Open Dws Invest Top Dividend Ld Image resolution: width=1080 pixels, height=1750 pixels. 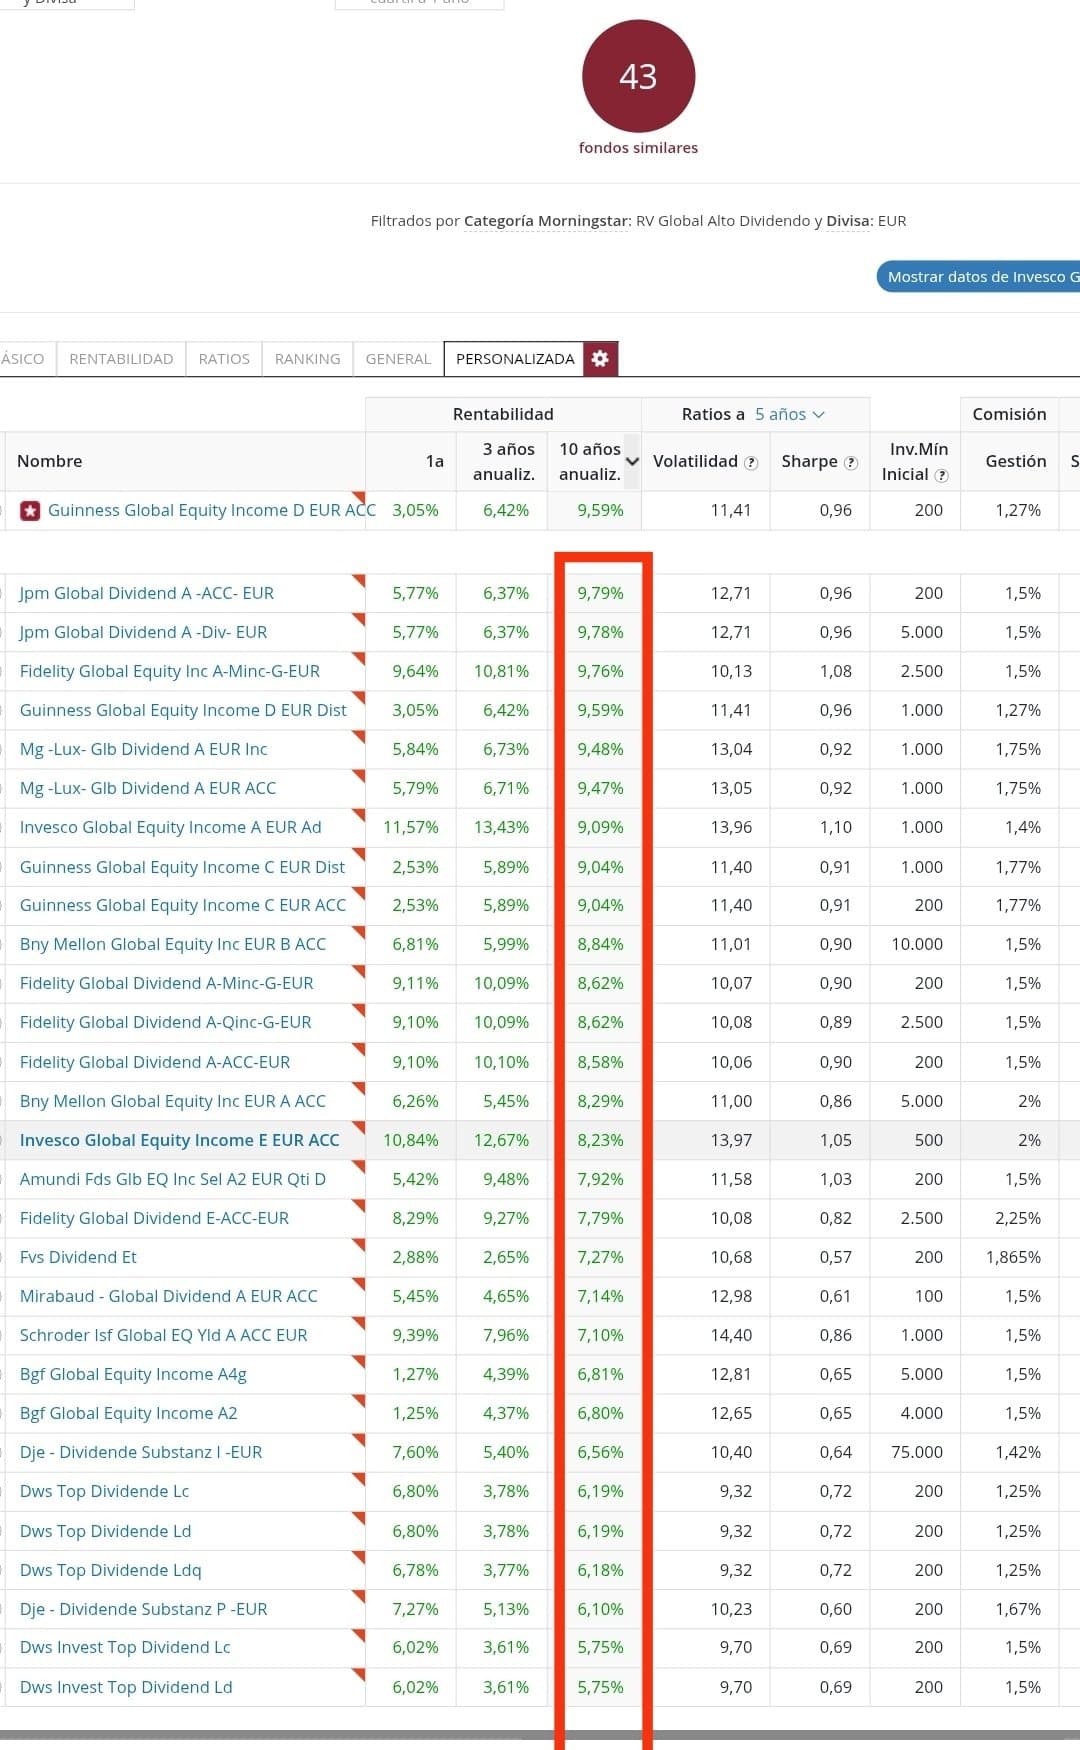126,1687
